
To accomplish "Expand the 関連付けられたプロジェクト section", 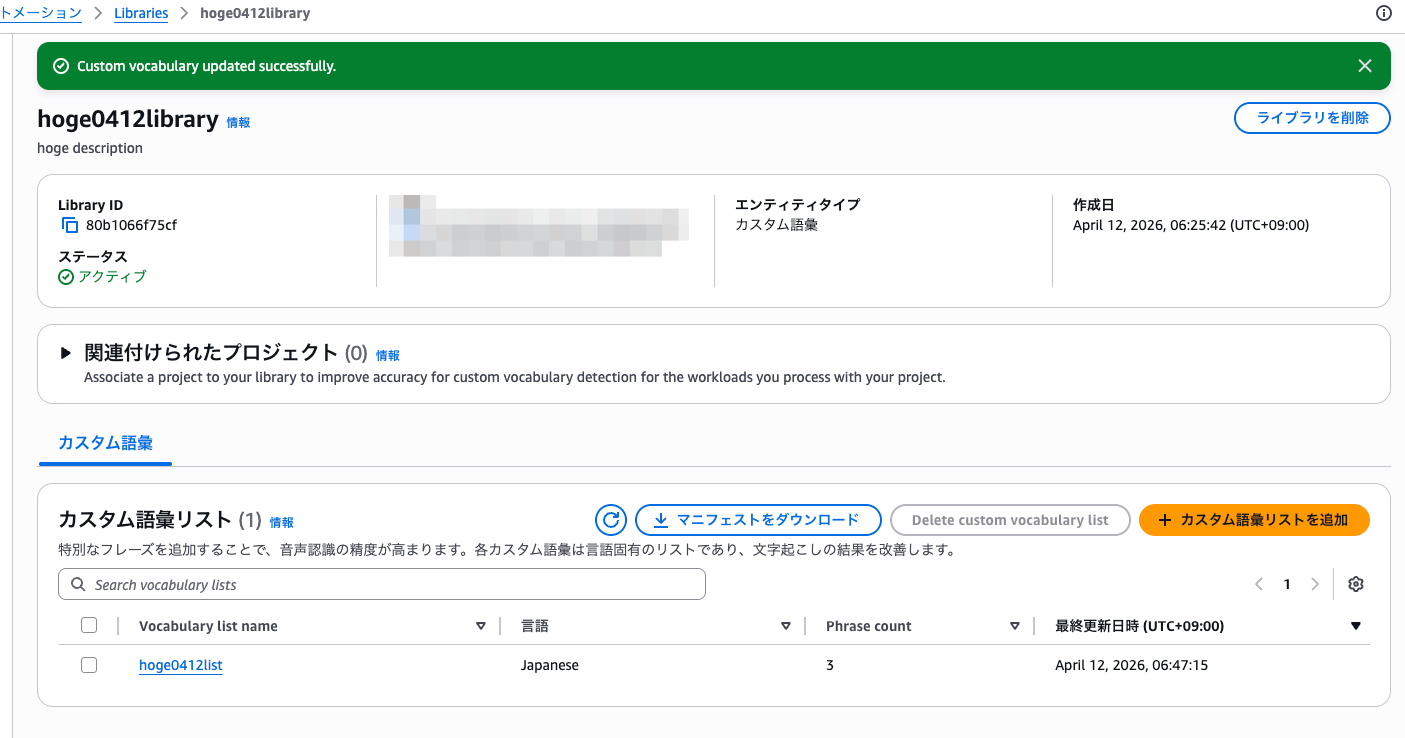I will tap(66, 353).
